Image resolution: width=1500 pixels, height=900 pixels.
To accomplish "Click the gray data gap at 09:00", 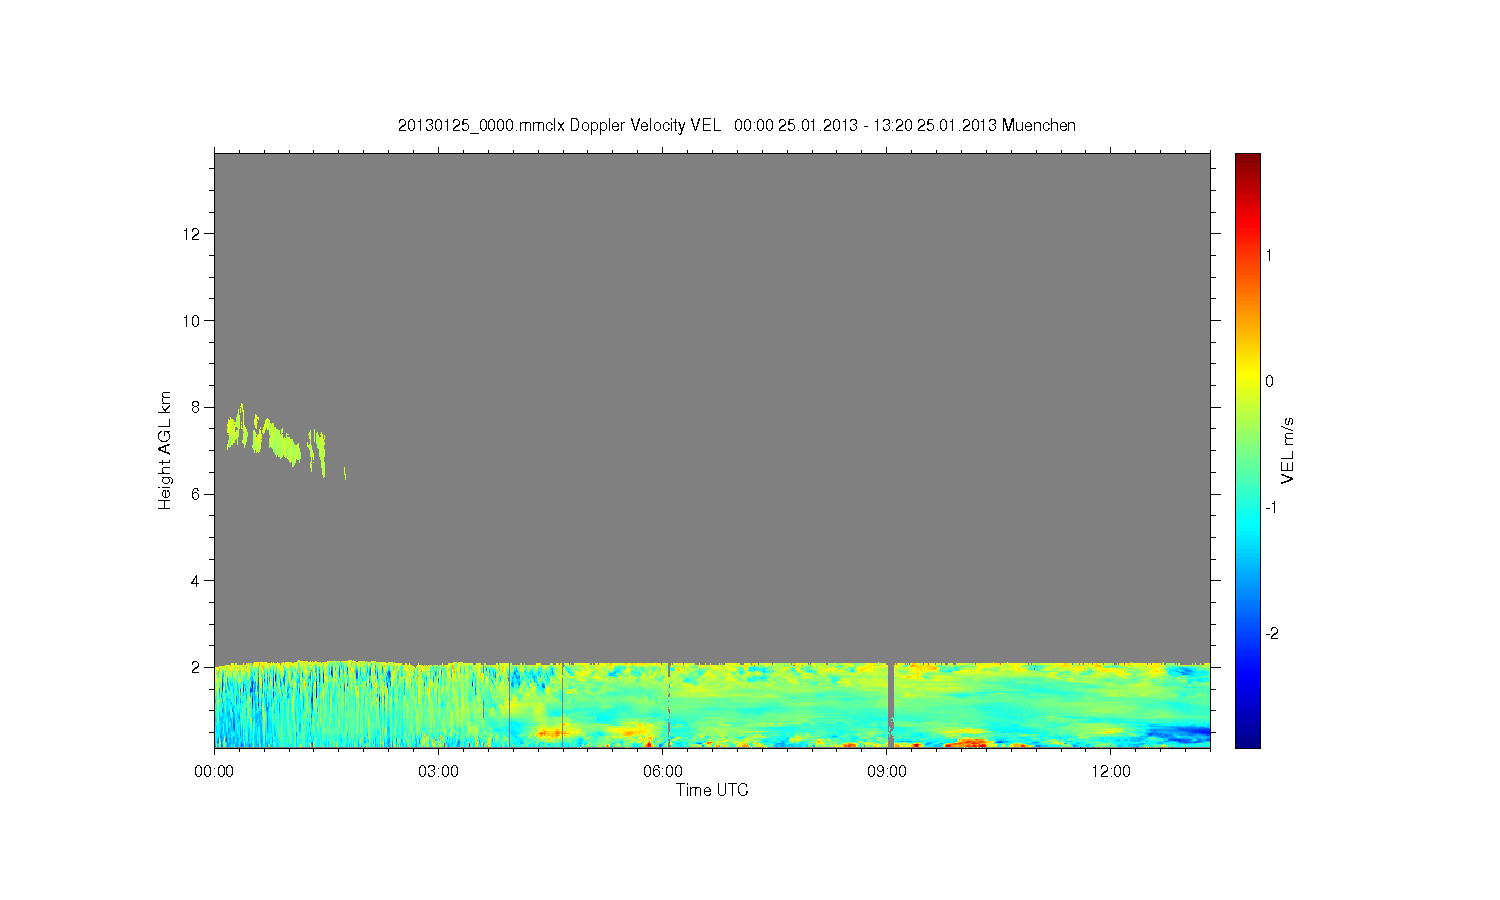I will 891,705.
